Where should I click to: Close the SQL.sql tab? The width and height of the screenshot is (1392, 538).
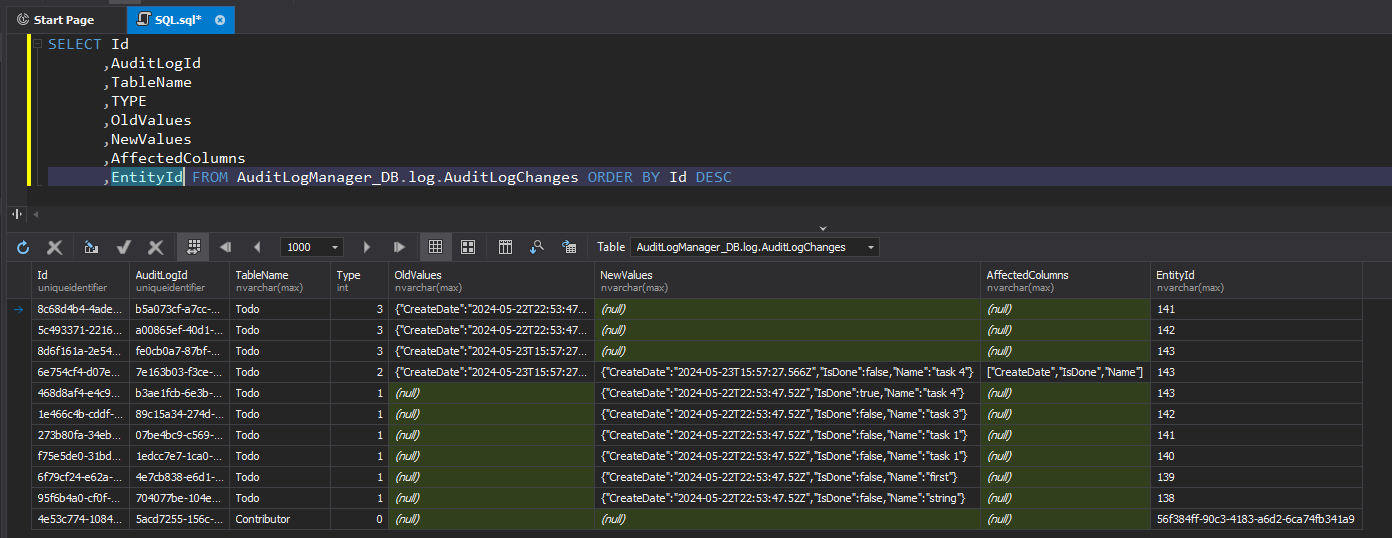pyautogui.click(x=220, y=20)
